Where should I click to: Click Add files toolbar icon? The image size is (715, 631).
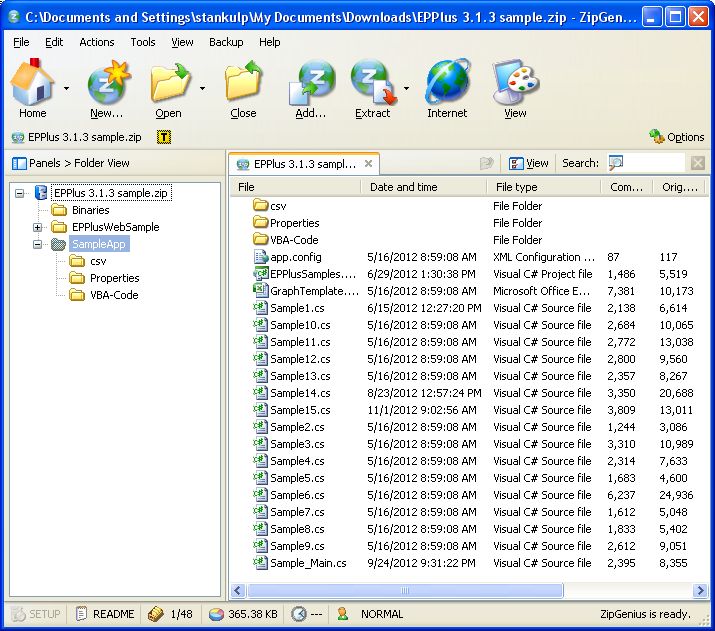(312, 83)
